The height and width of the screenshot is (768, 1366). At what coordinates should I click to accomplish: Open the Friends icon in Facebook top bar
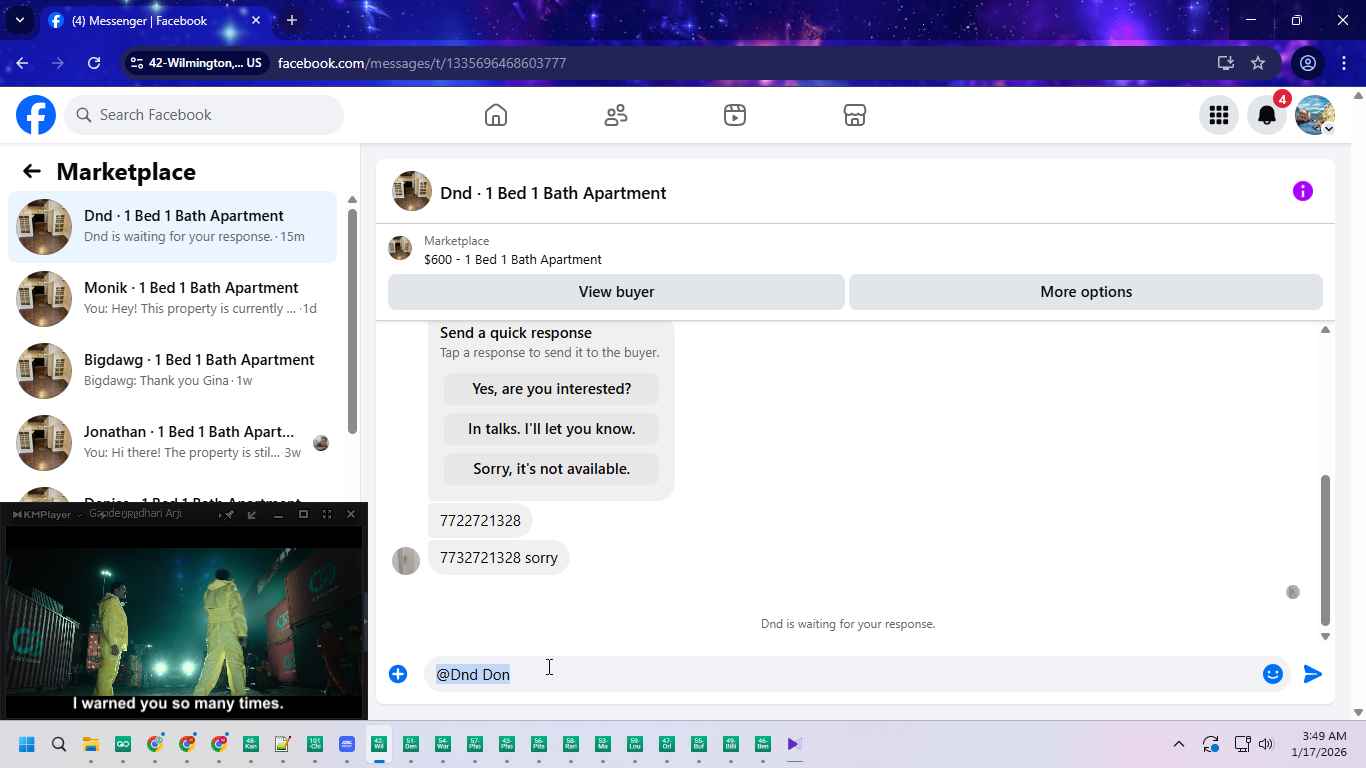click(x=616, y=115)
